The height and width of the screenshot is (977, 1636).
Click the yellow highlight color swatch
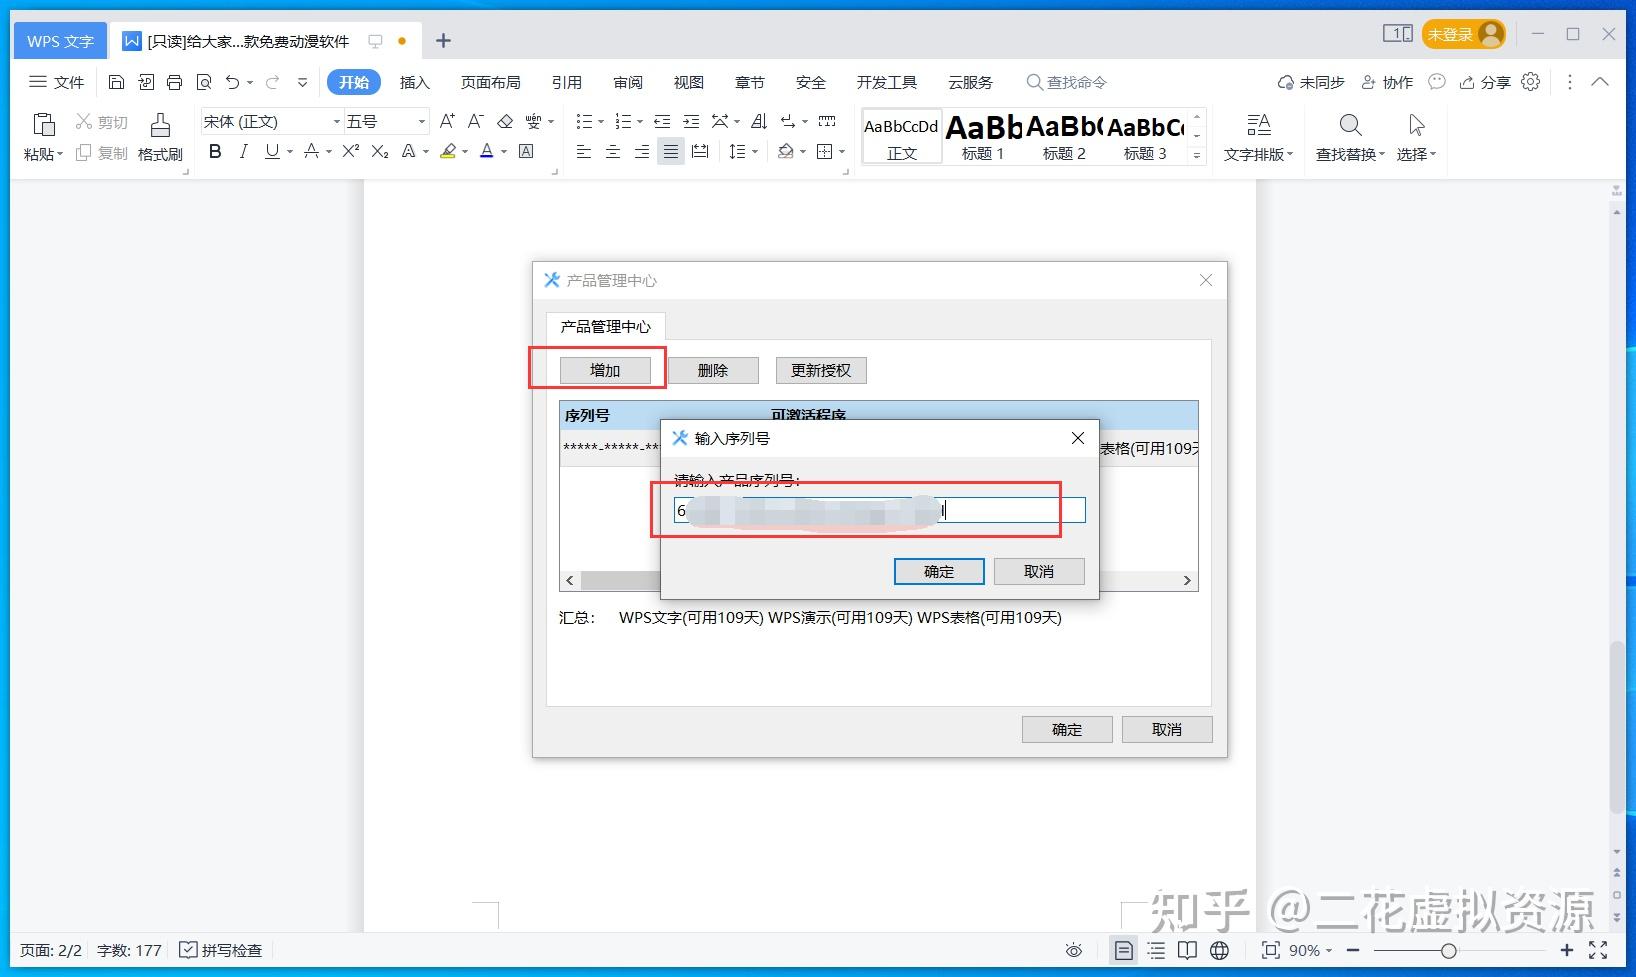[x=448, y=151]
